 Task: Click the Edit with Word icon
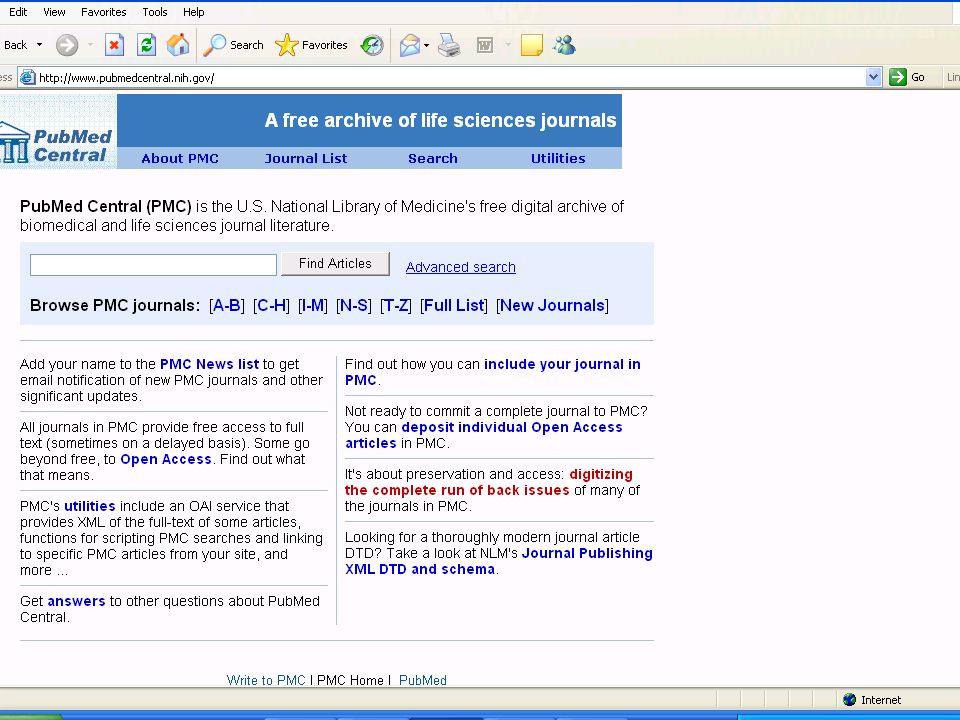(x=485, y=45)
